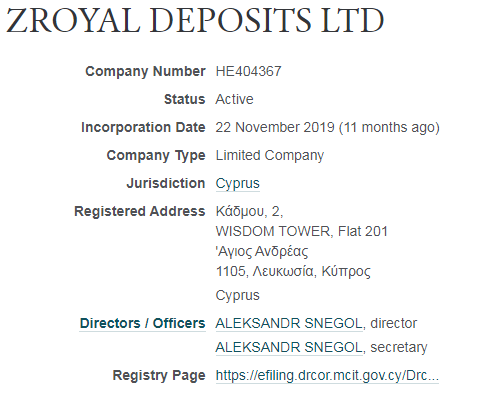This screenshot has height=398, width=503.
Task: Open the Directors / Officers link
Action: point(142,323)
